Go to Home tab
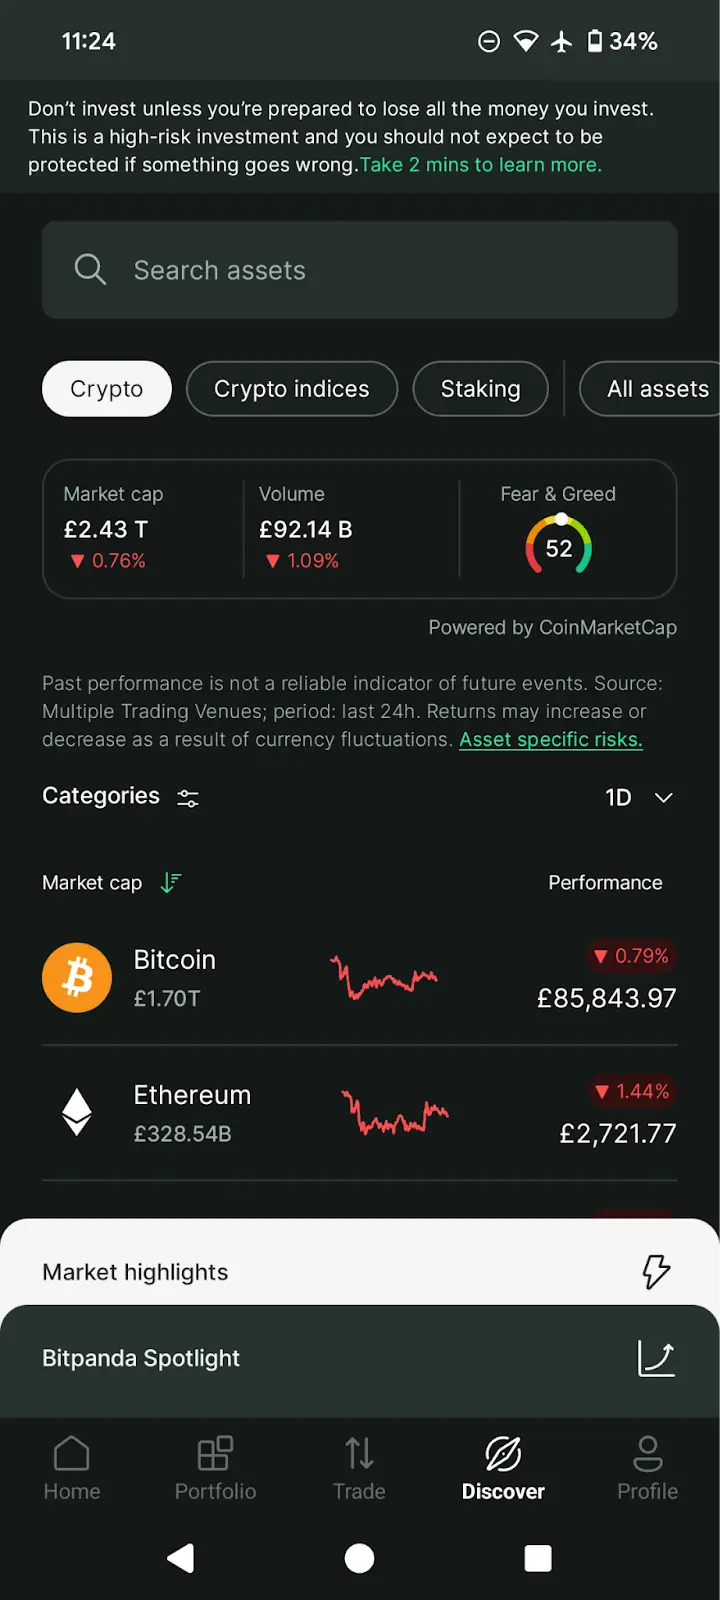Screen dimensions: 720x1600 tap(72, 1468)
